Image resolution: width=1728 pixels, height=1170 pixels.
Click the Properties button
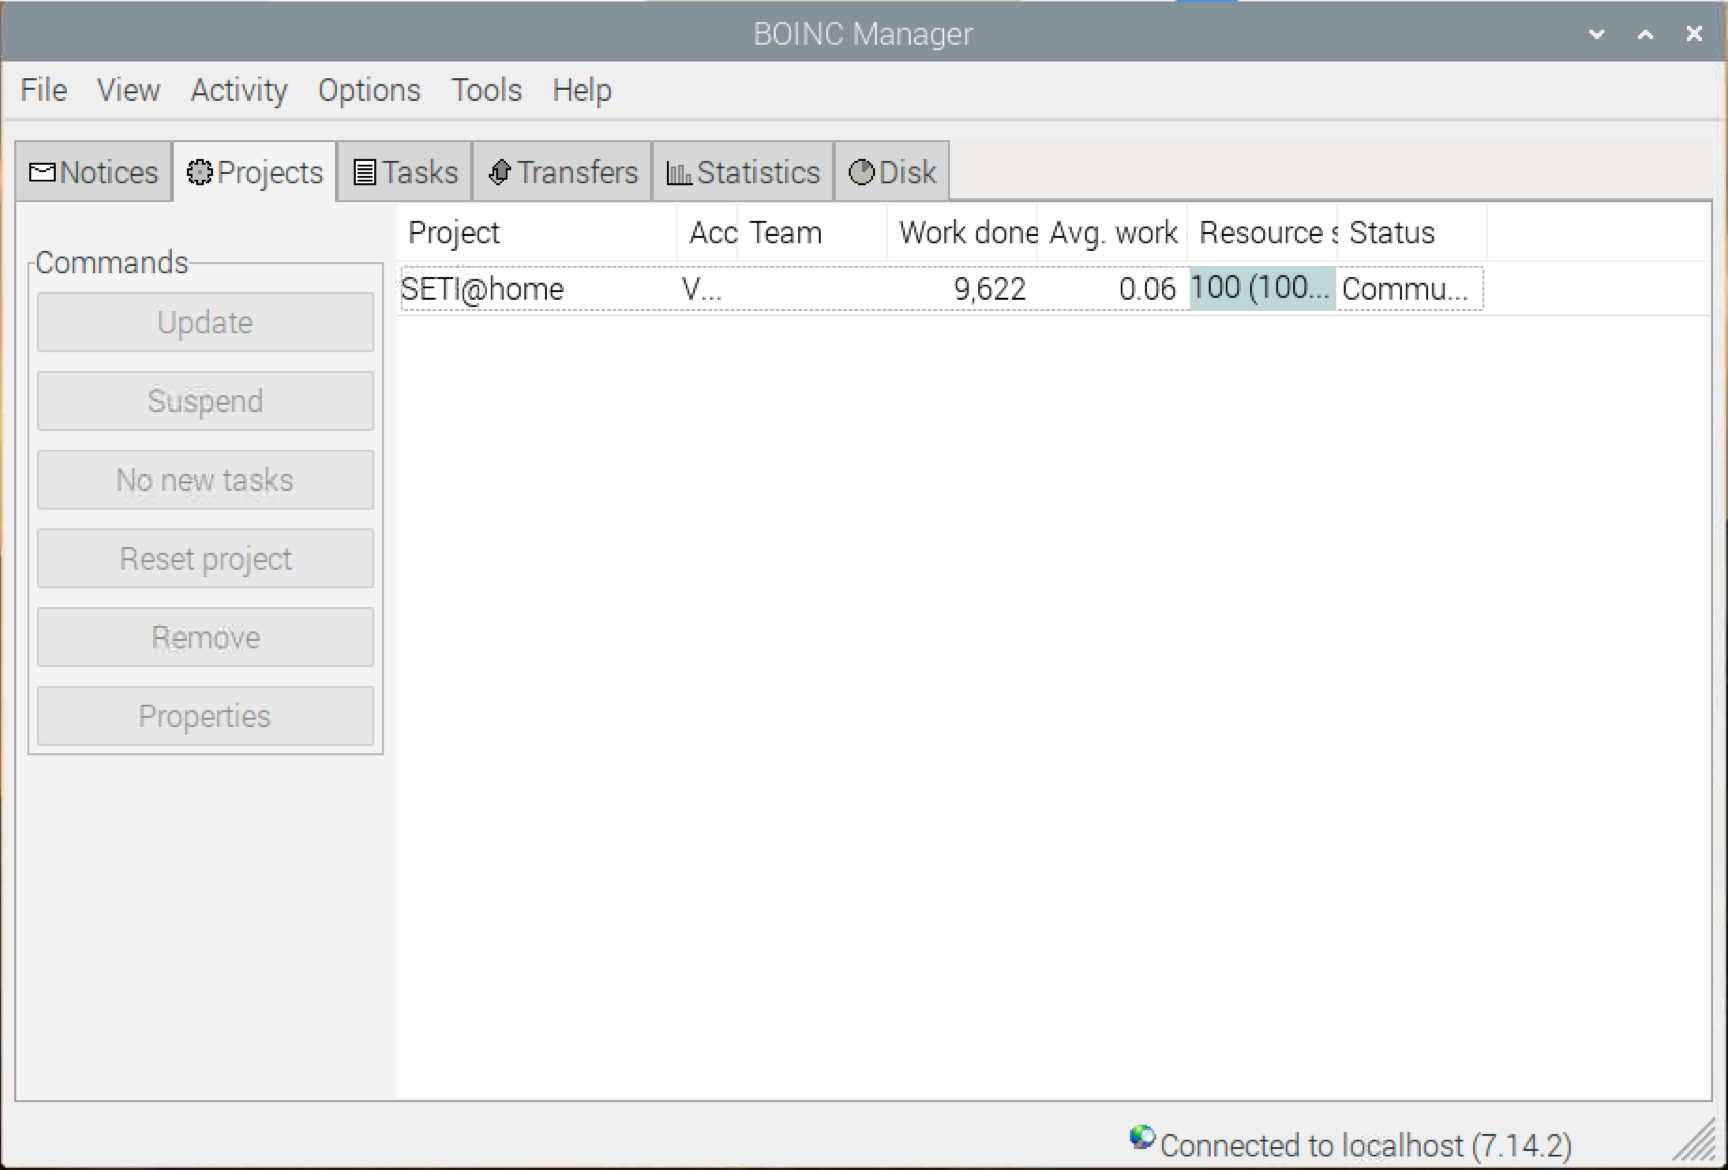tap(206, 716)
